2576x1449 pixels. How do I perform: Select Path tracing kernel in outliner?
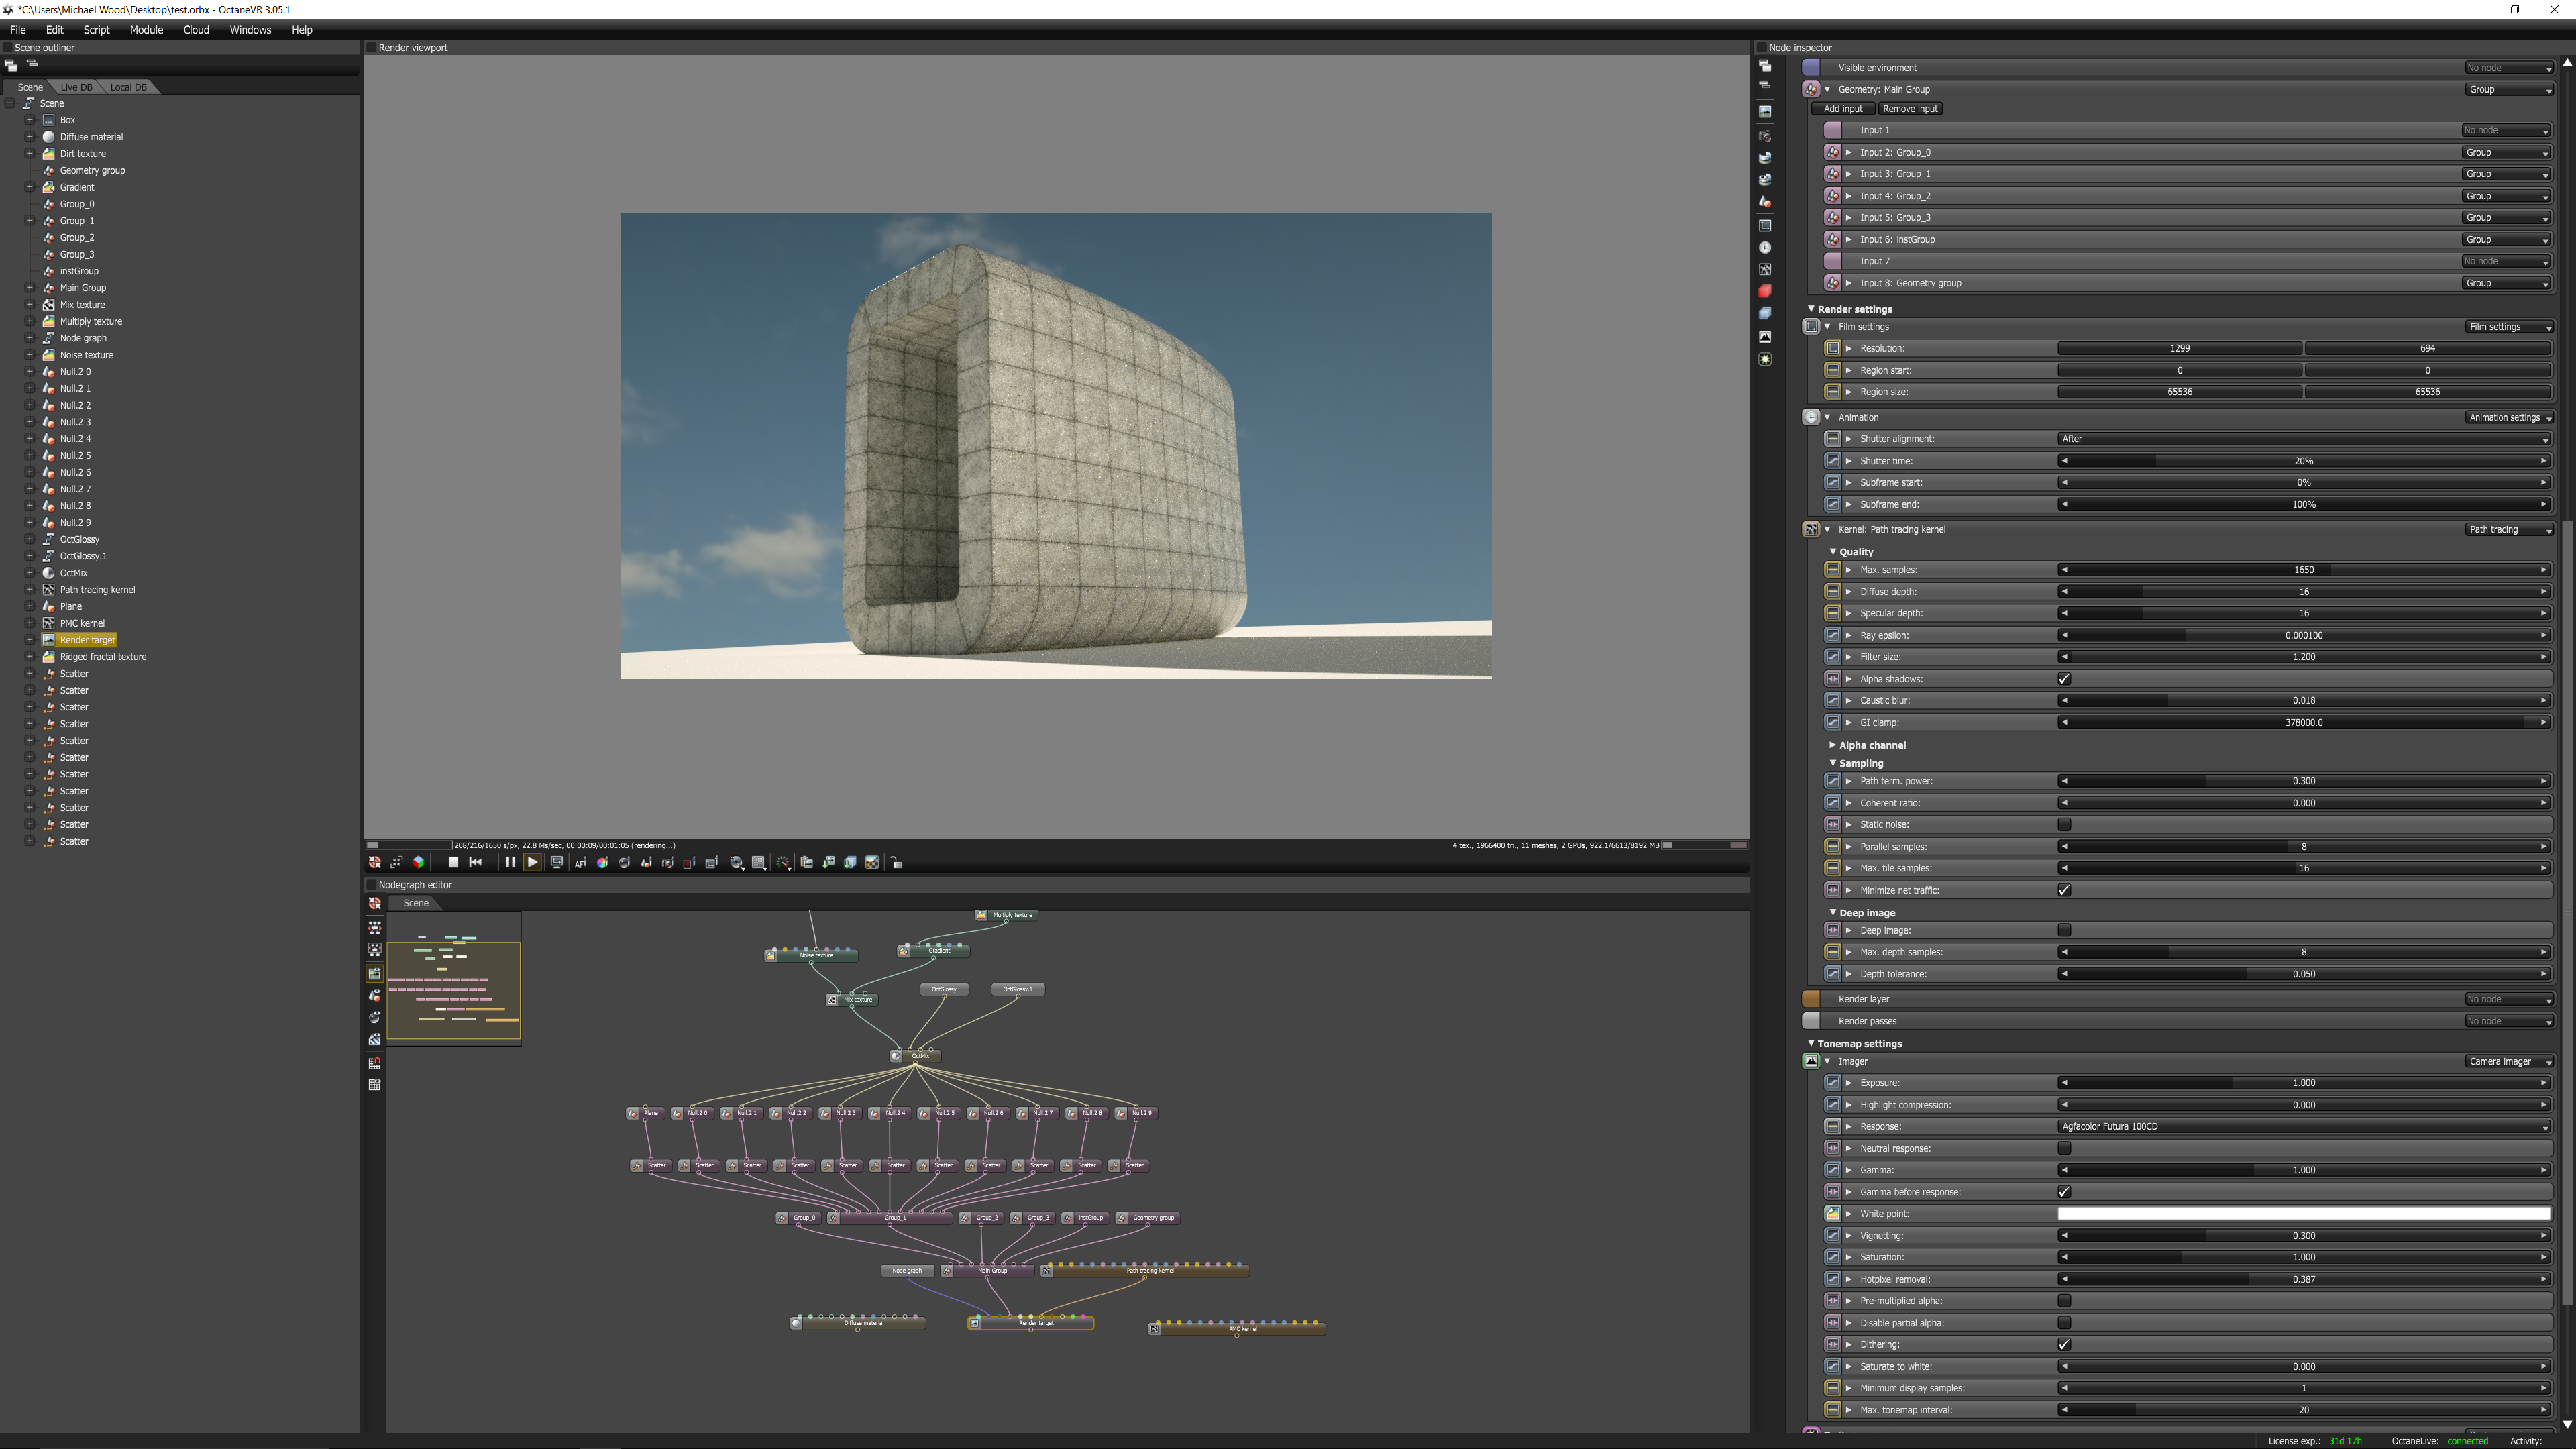[x=97, y=590]
